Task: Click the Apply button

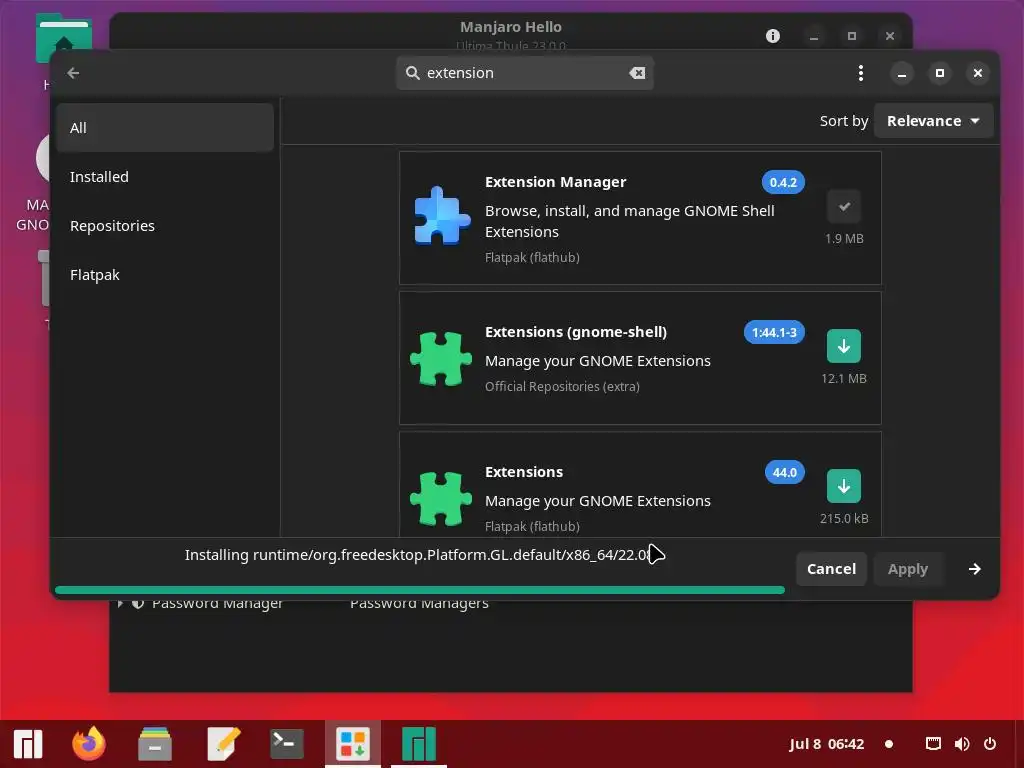Action: coord(908,569)
